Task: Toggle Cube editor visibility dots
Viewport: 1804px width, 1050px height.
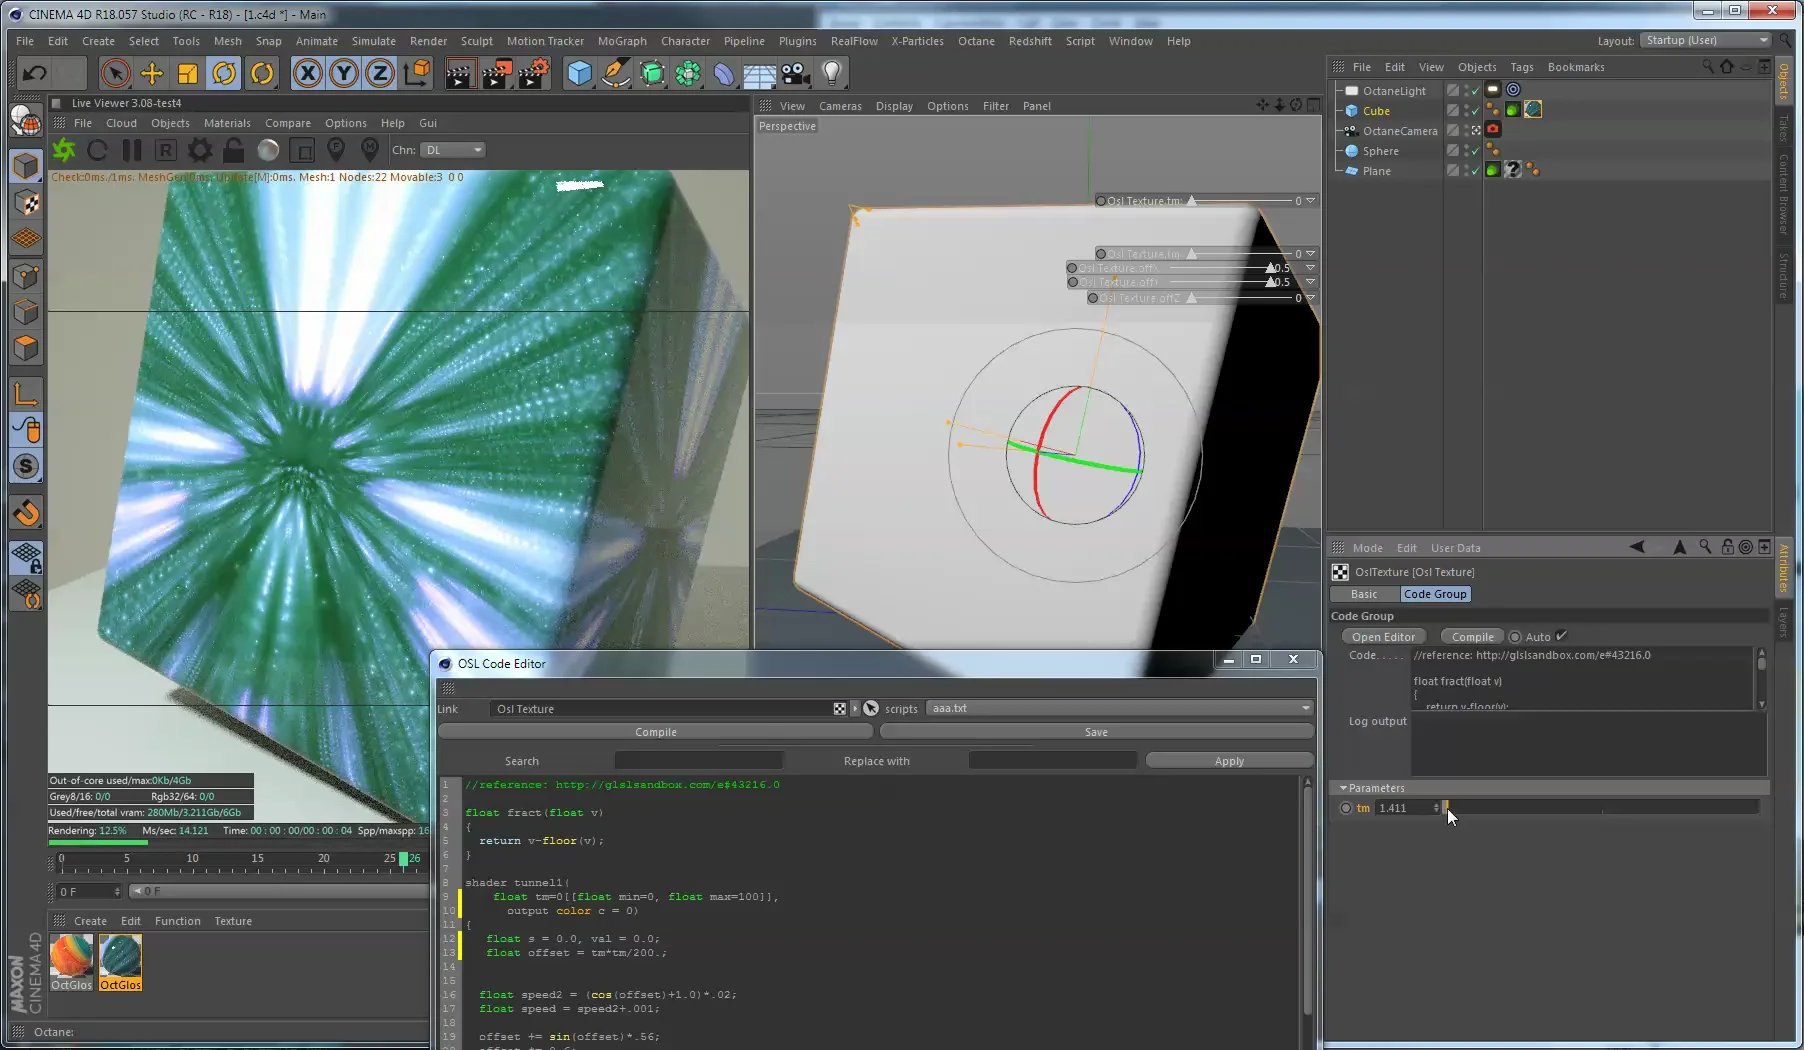Action: click(x=1467, y=110)
